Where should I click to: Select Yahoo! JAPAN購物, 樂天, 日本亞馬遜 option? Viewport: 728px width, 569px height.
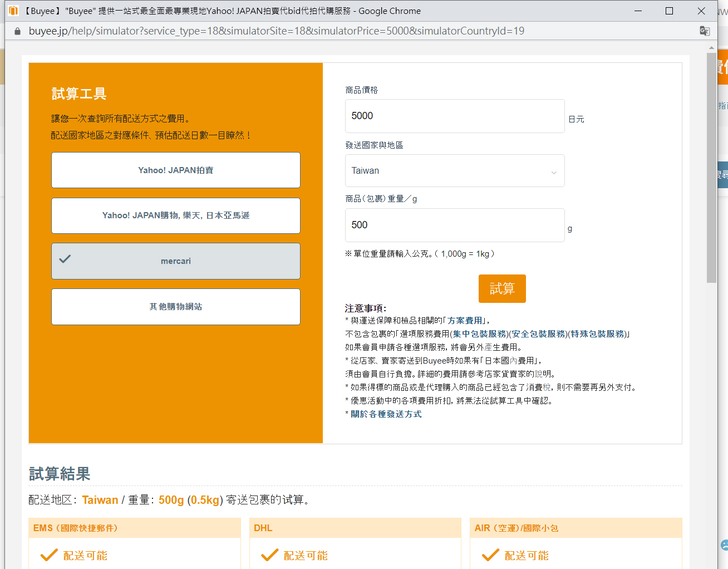coord(176,215)
